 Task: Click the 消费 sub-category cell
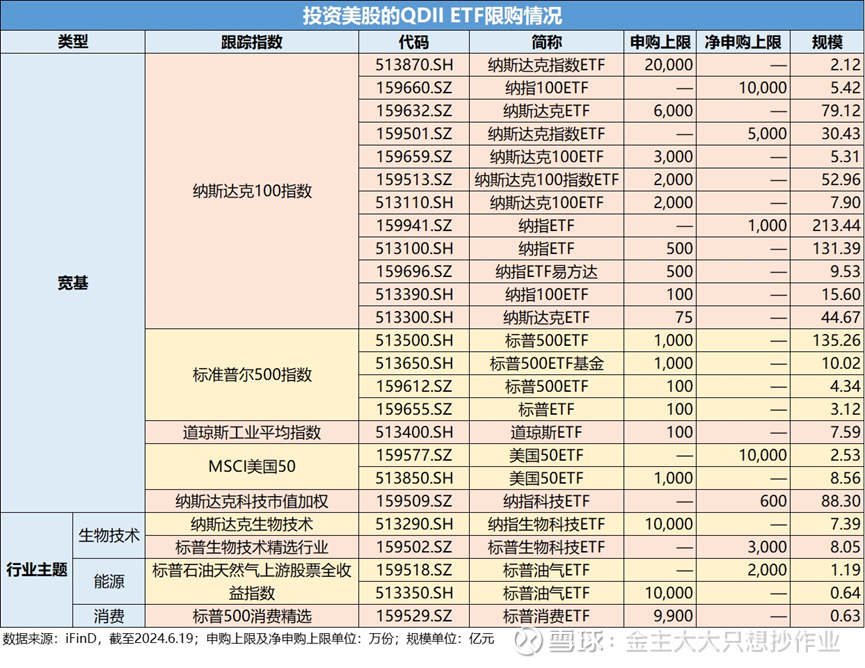[x=109, y=616]
